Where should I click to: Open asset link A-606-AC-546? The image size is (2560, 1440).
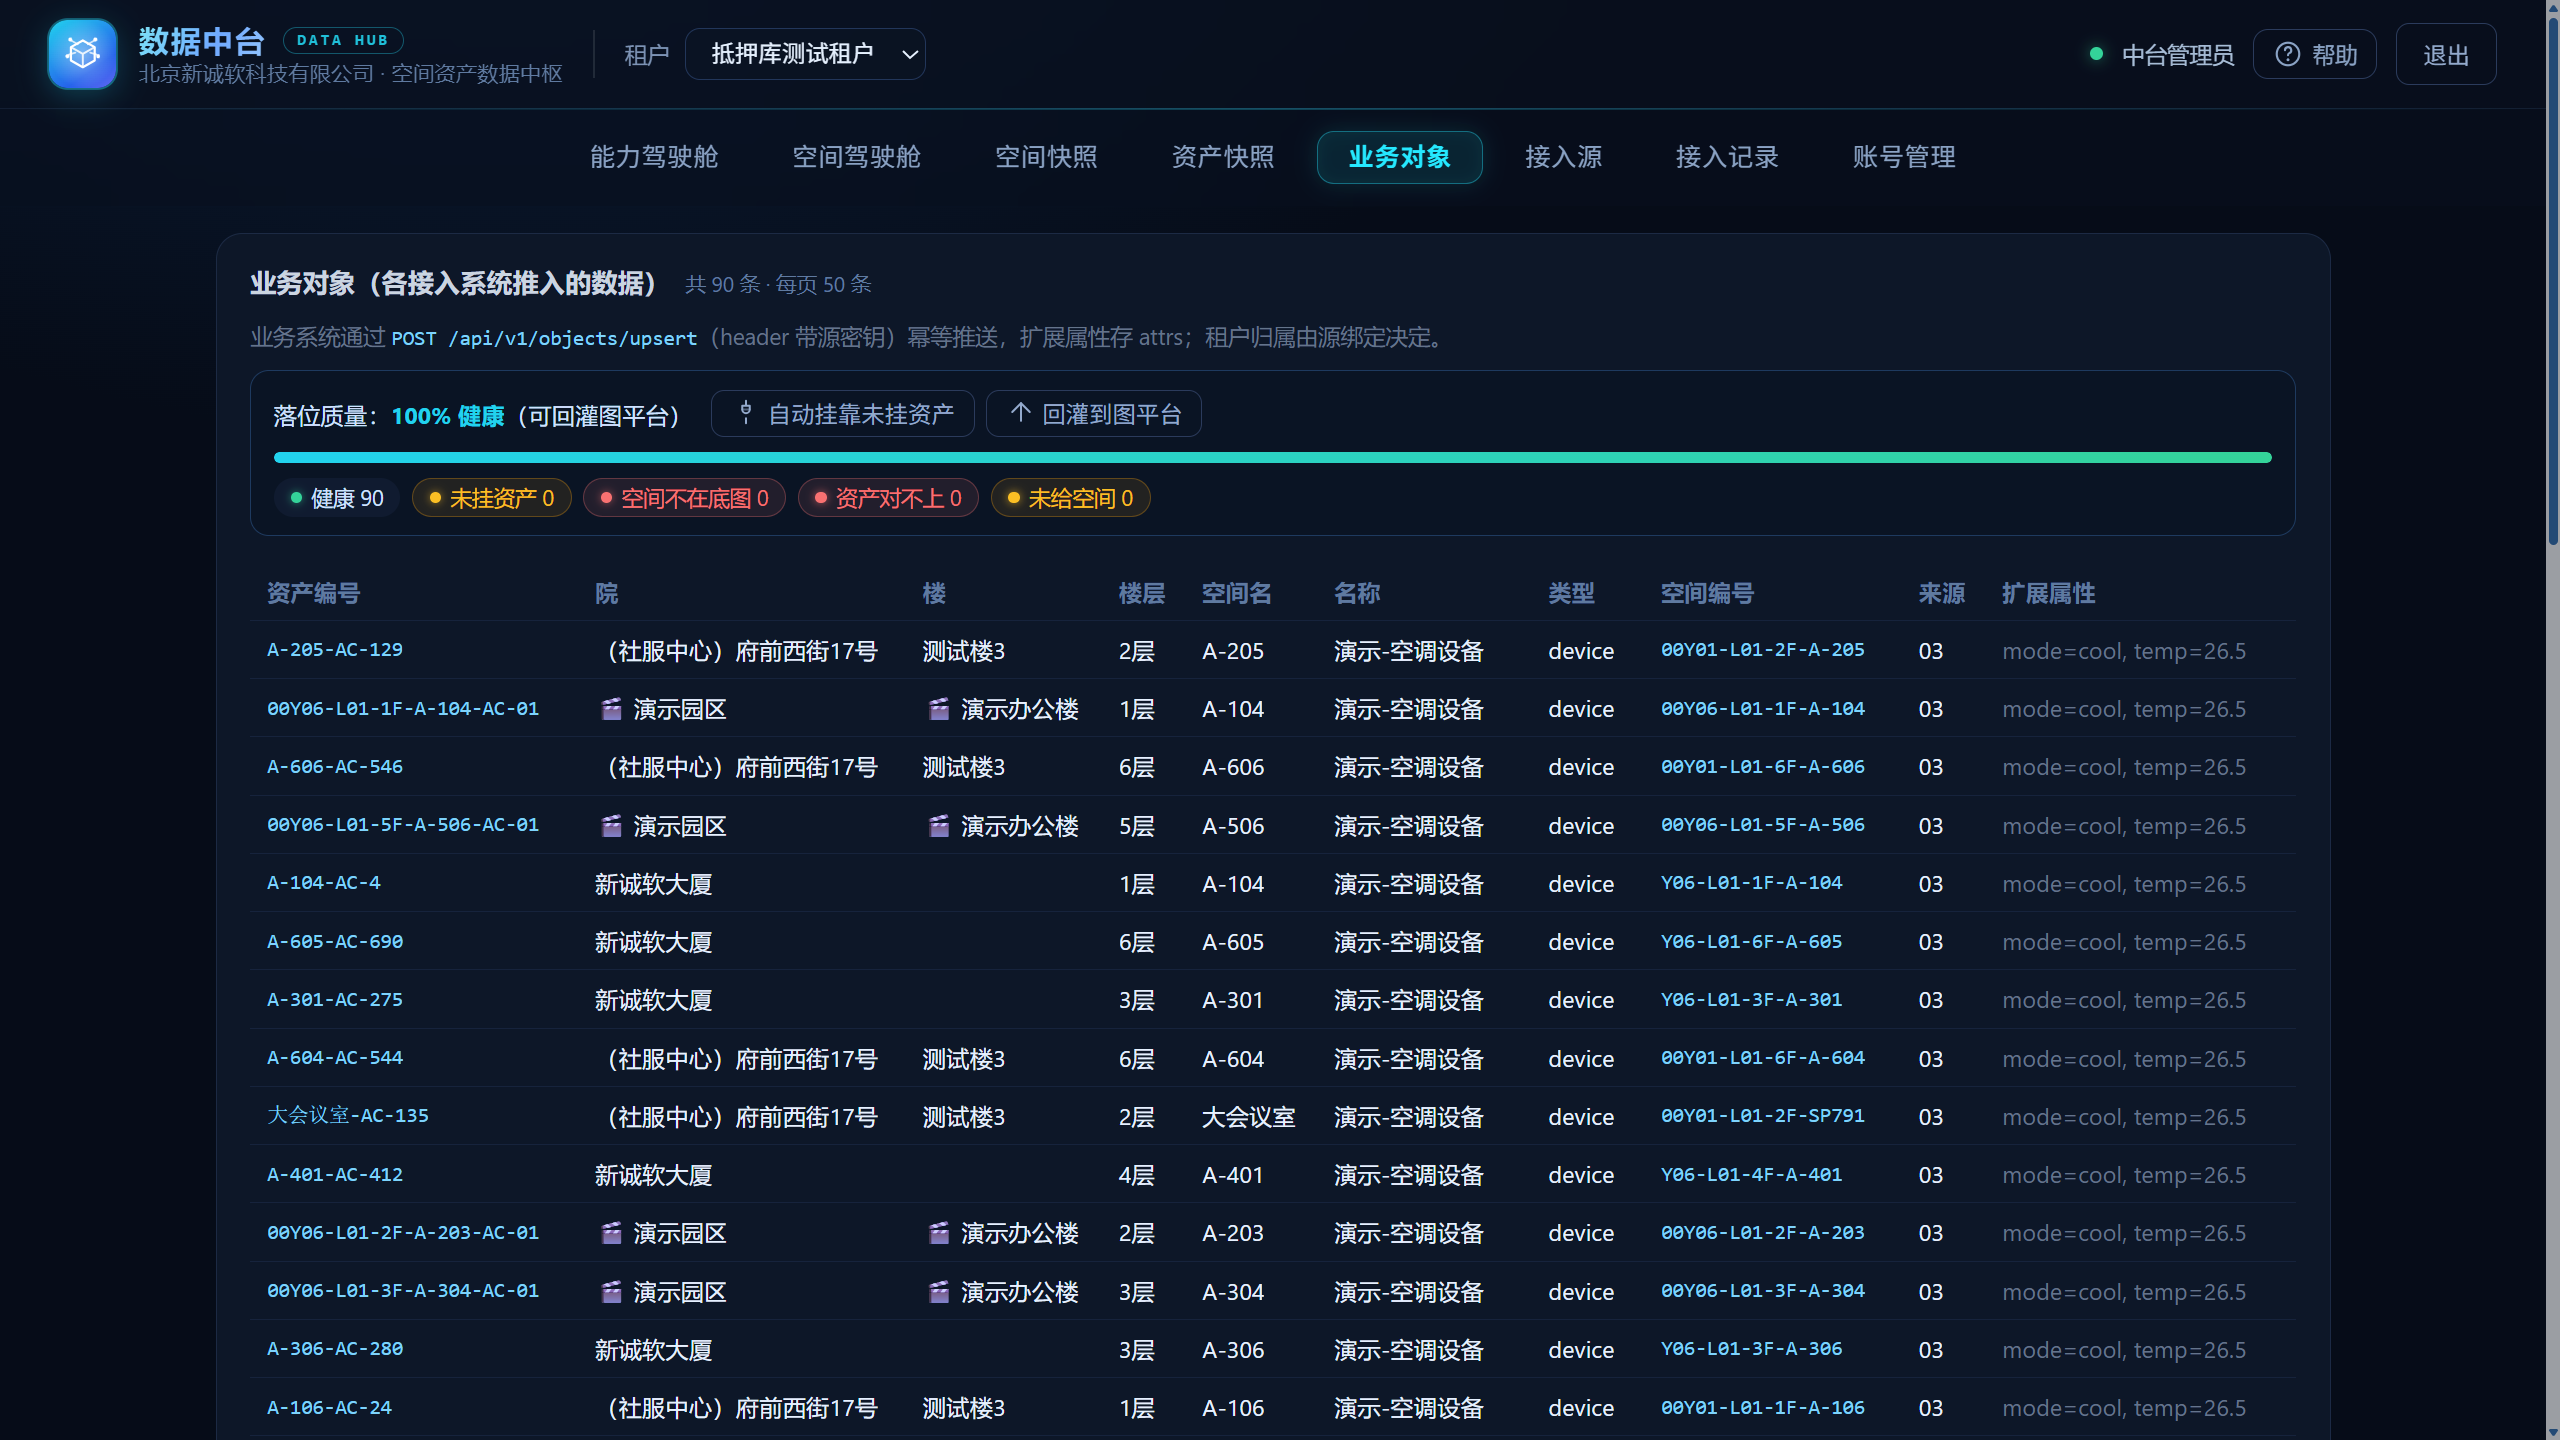point(335,766)
